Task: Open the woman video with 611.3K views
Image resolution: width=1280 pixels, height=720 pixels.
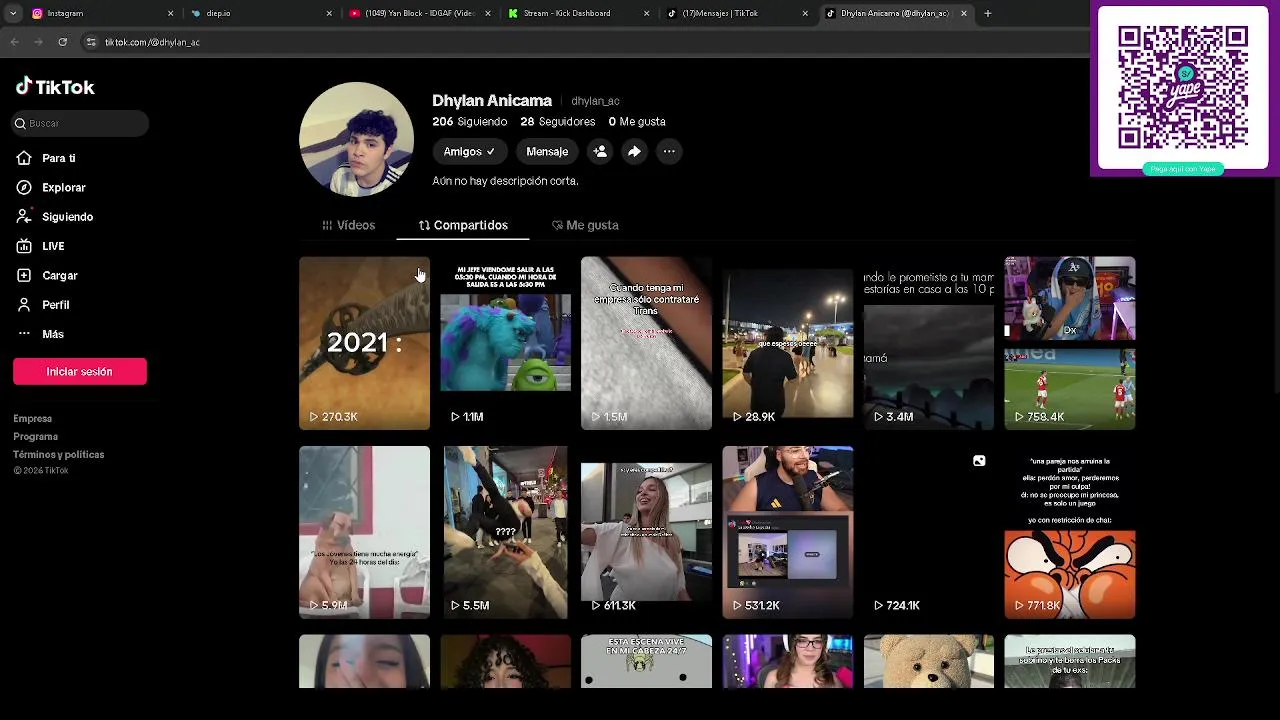Action: [646, 532]
